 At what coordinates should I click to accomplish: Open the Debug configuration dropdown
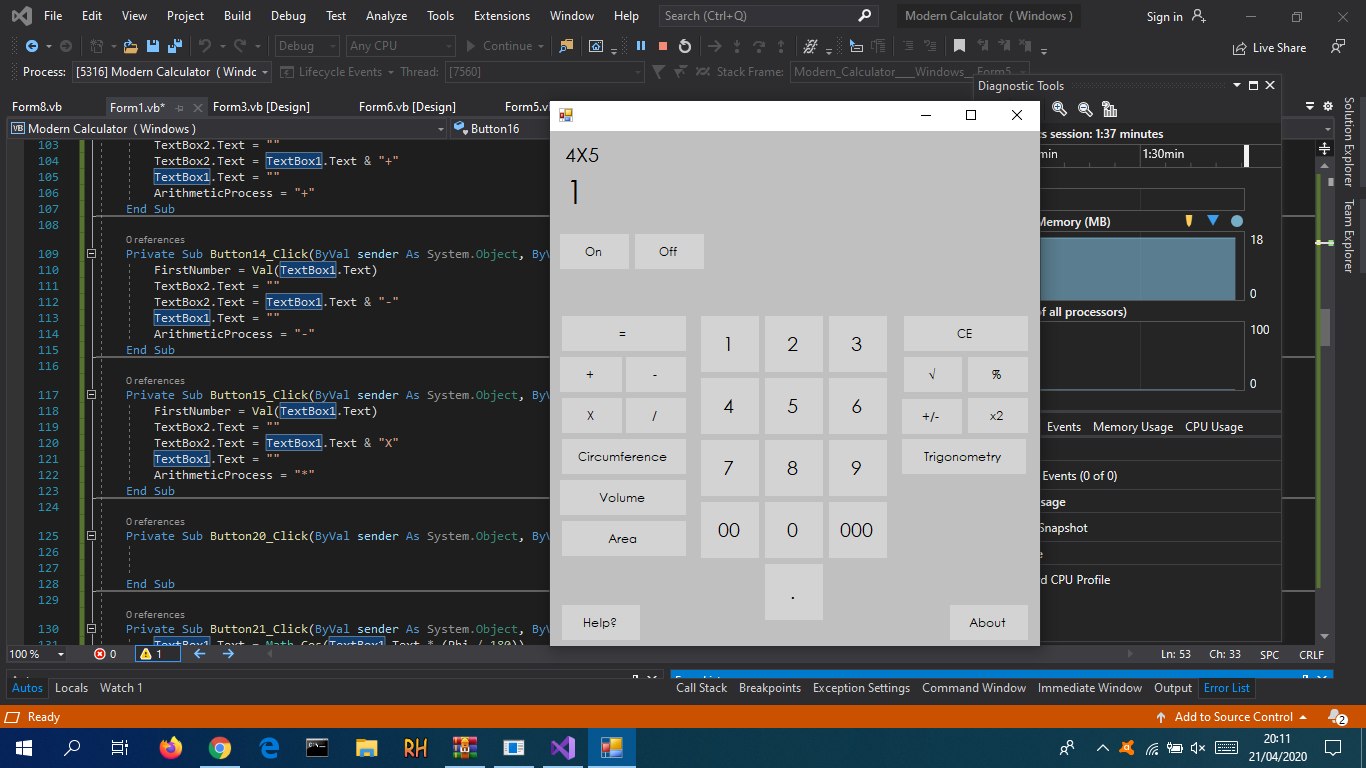306,46
